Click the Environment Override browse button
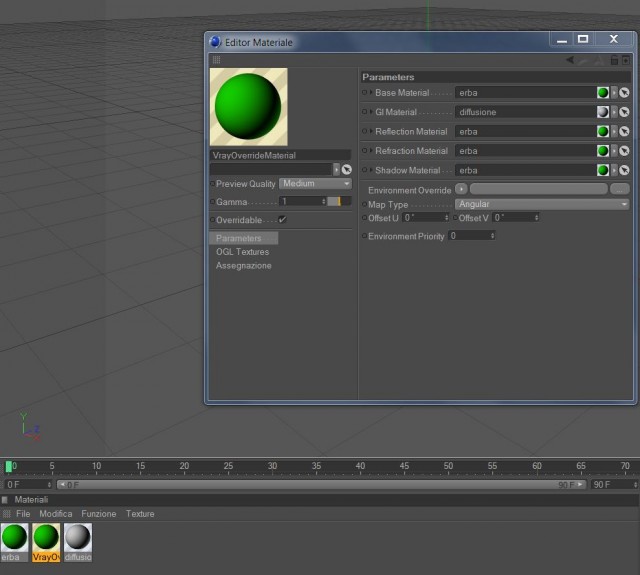640x575 pixels. point(620,189)
